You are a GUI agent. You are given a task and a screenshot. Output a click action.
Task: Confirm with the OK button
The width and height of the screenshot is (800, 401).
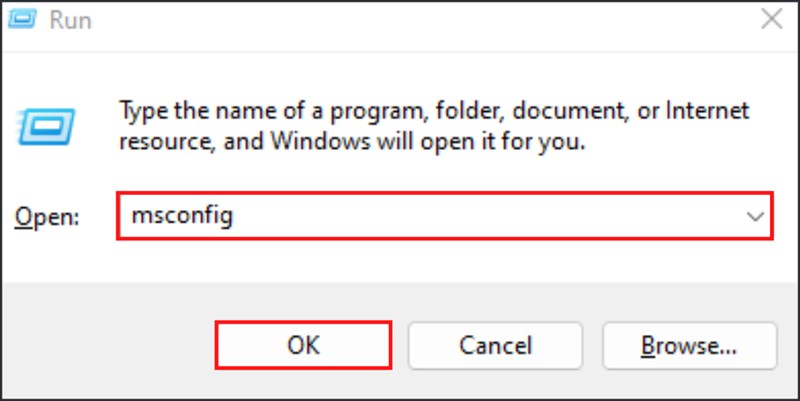click(x=304, y=345)
